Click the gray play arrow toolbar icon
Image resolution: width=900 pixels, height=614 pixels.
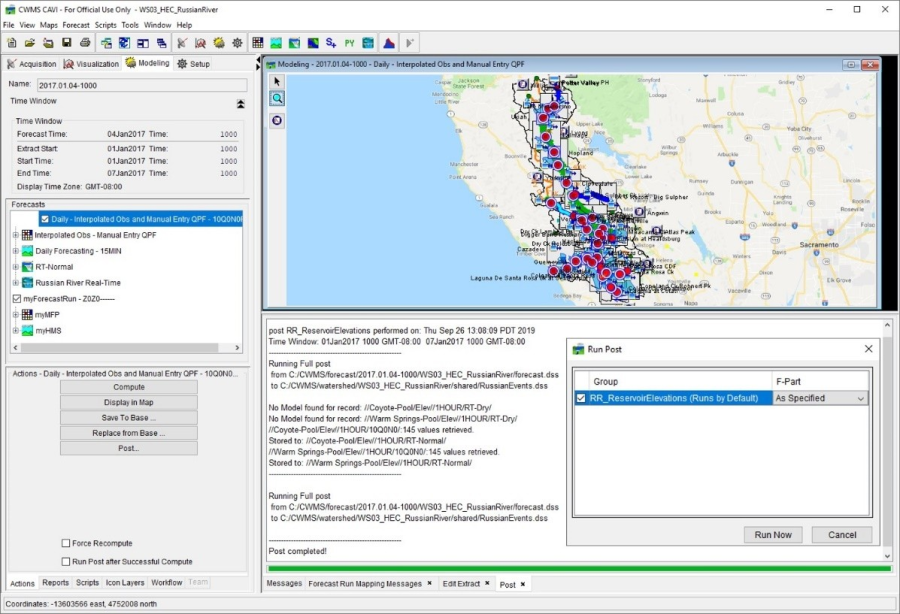tap(409, 43)
